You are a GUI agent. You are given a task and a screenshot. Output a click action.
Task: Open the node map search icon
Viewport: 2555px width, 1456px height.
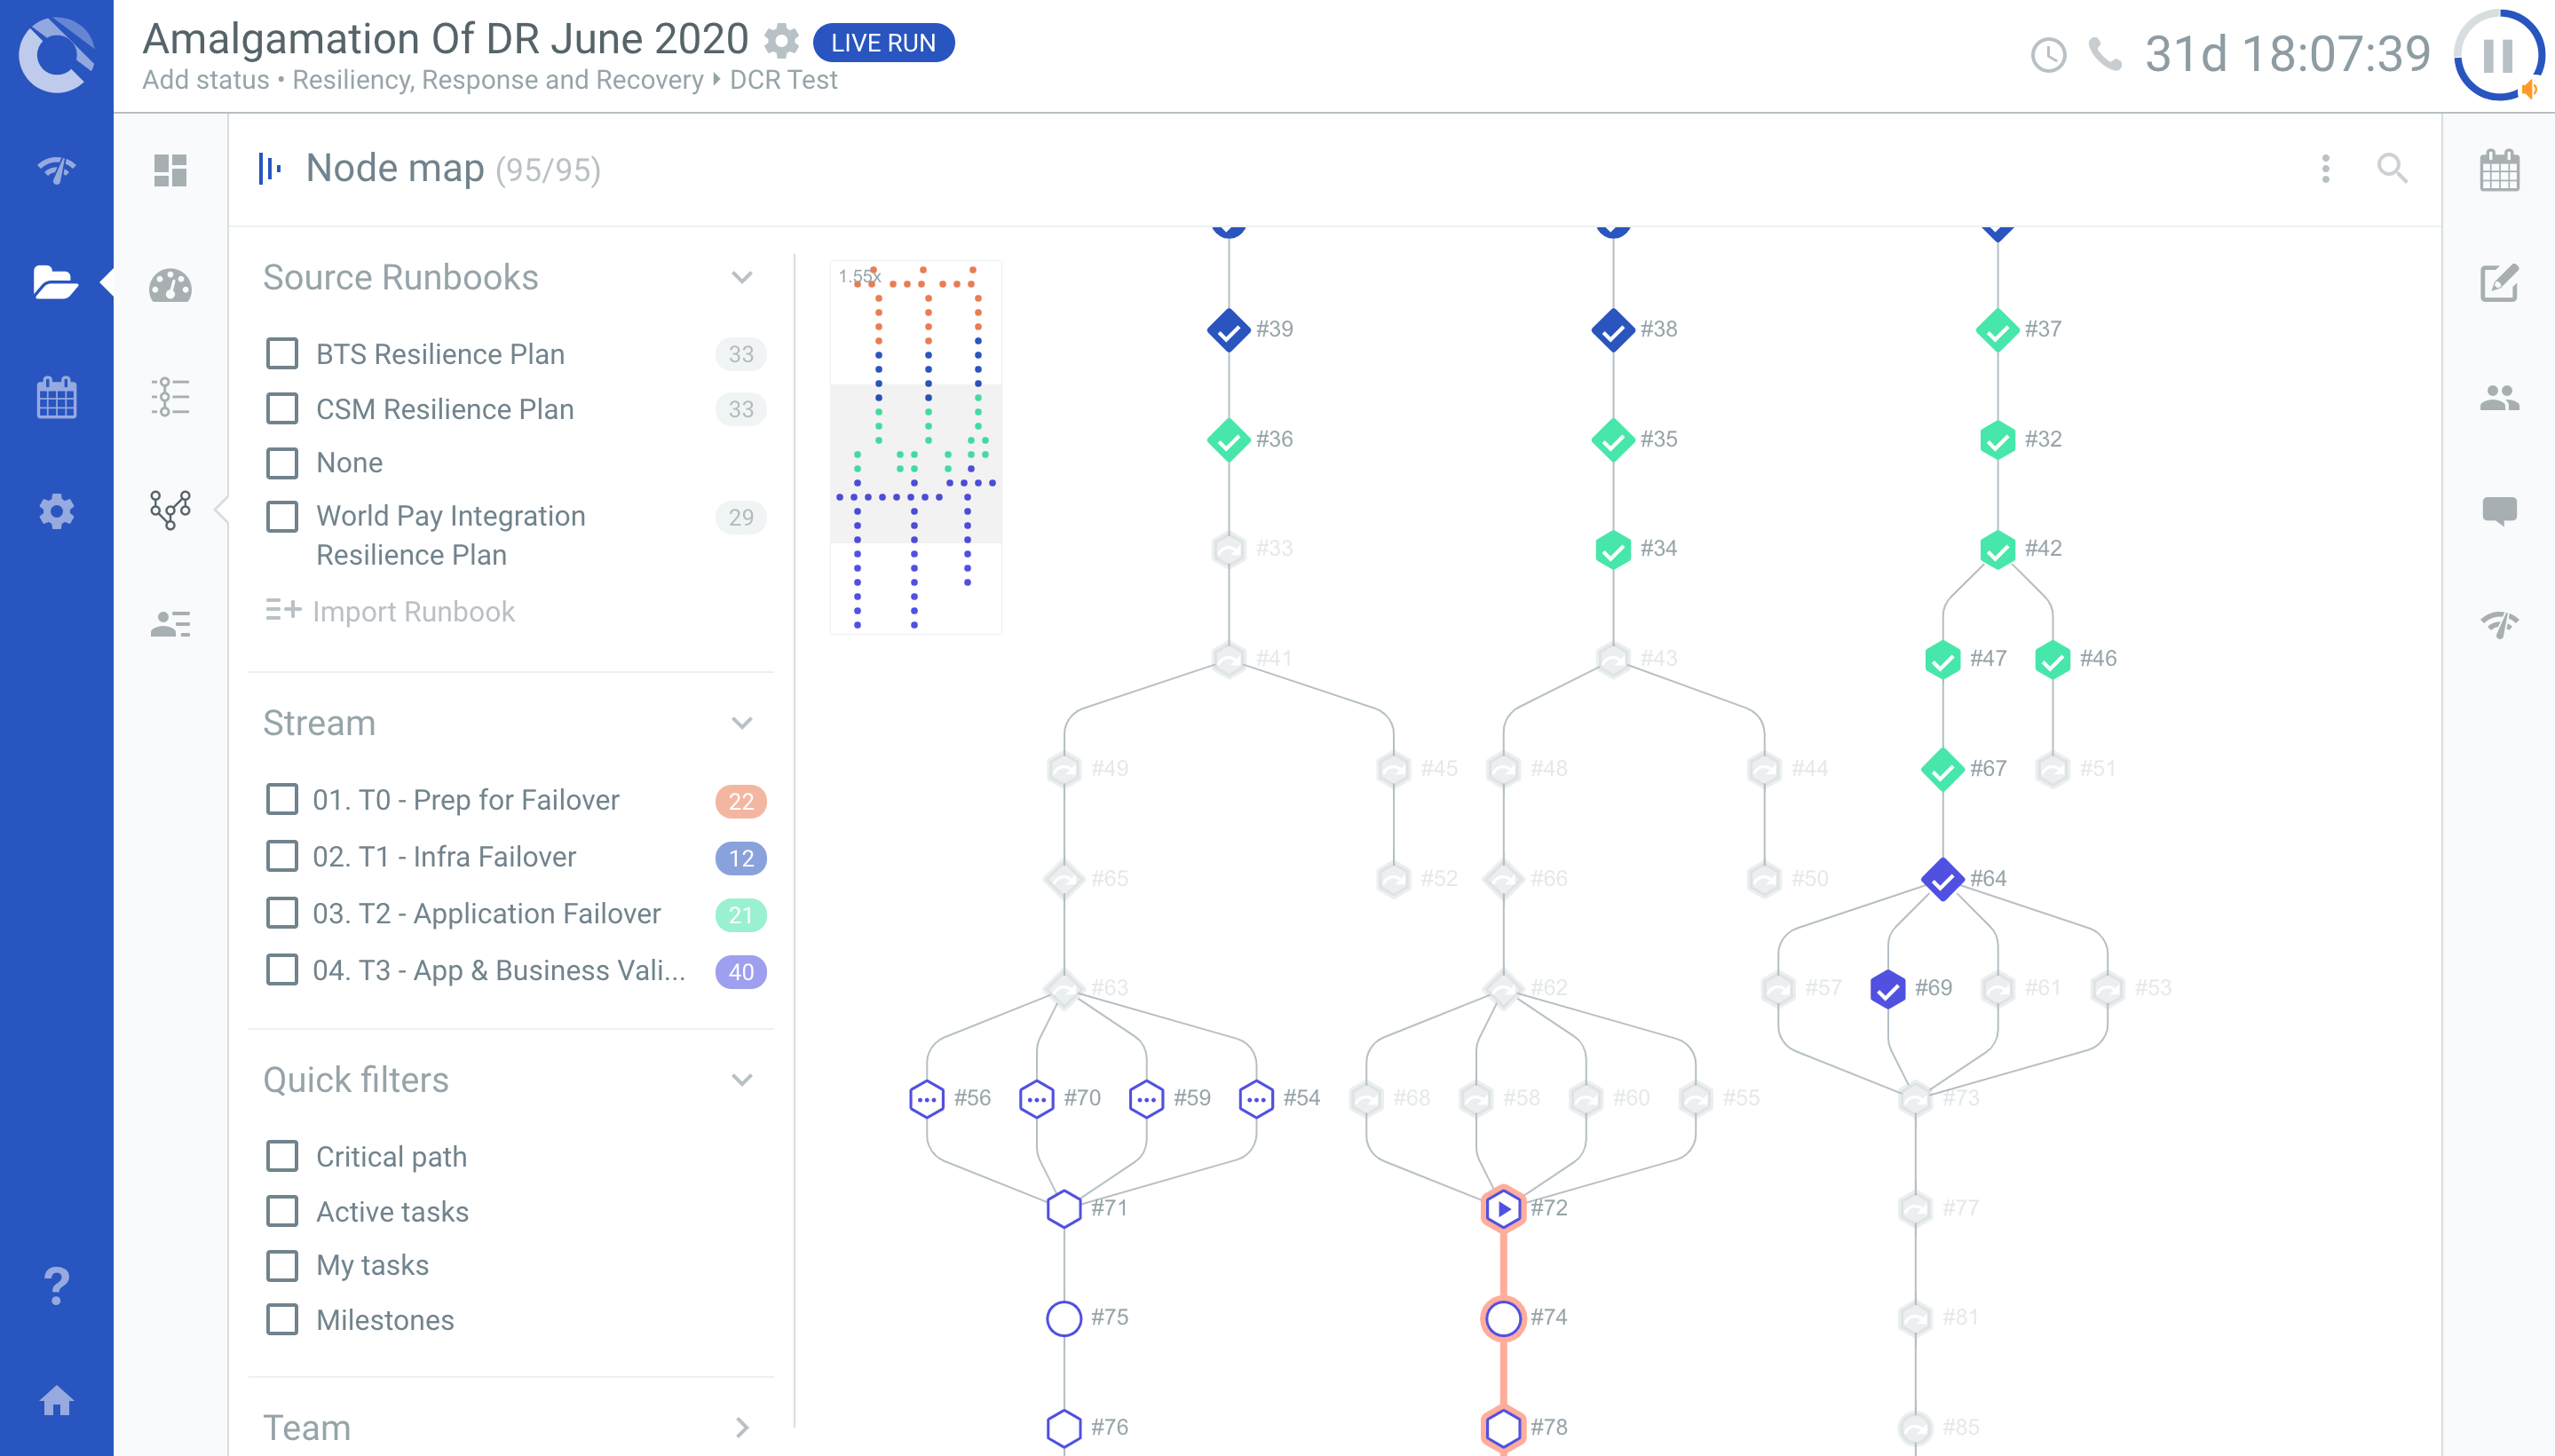tap(2391, 168)
